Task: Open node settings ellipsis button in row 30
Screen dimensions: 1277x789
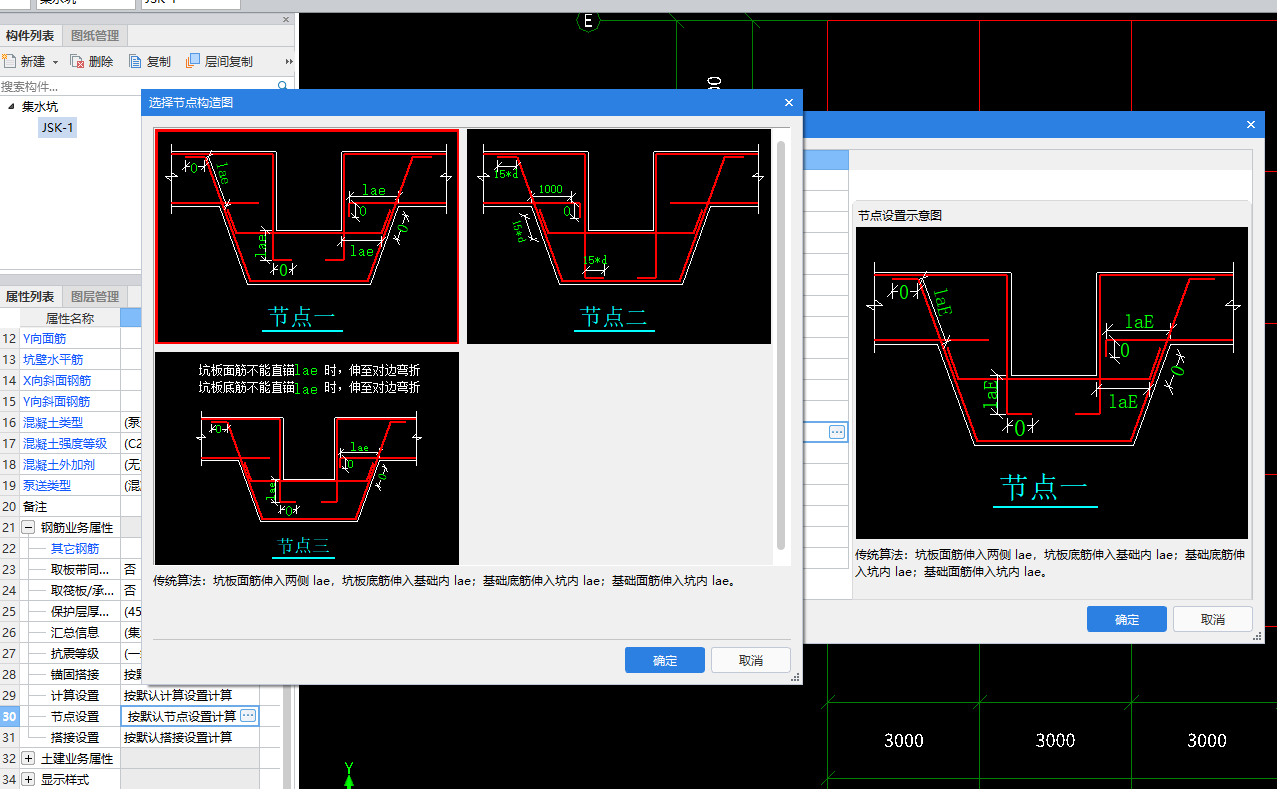Action: click(x=248, y=716)
